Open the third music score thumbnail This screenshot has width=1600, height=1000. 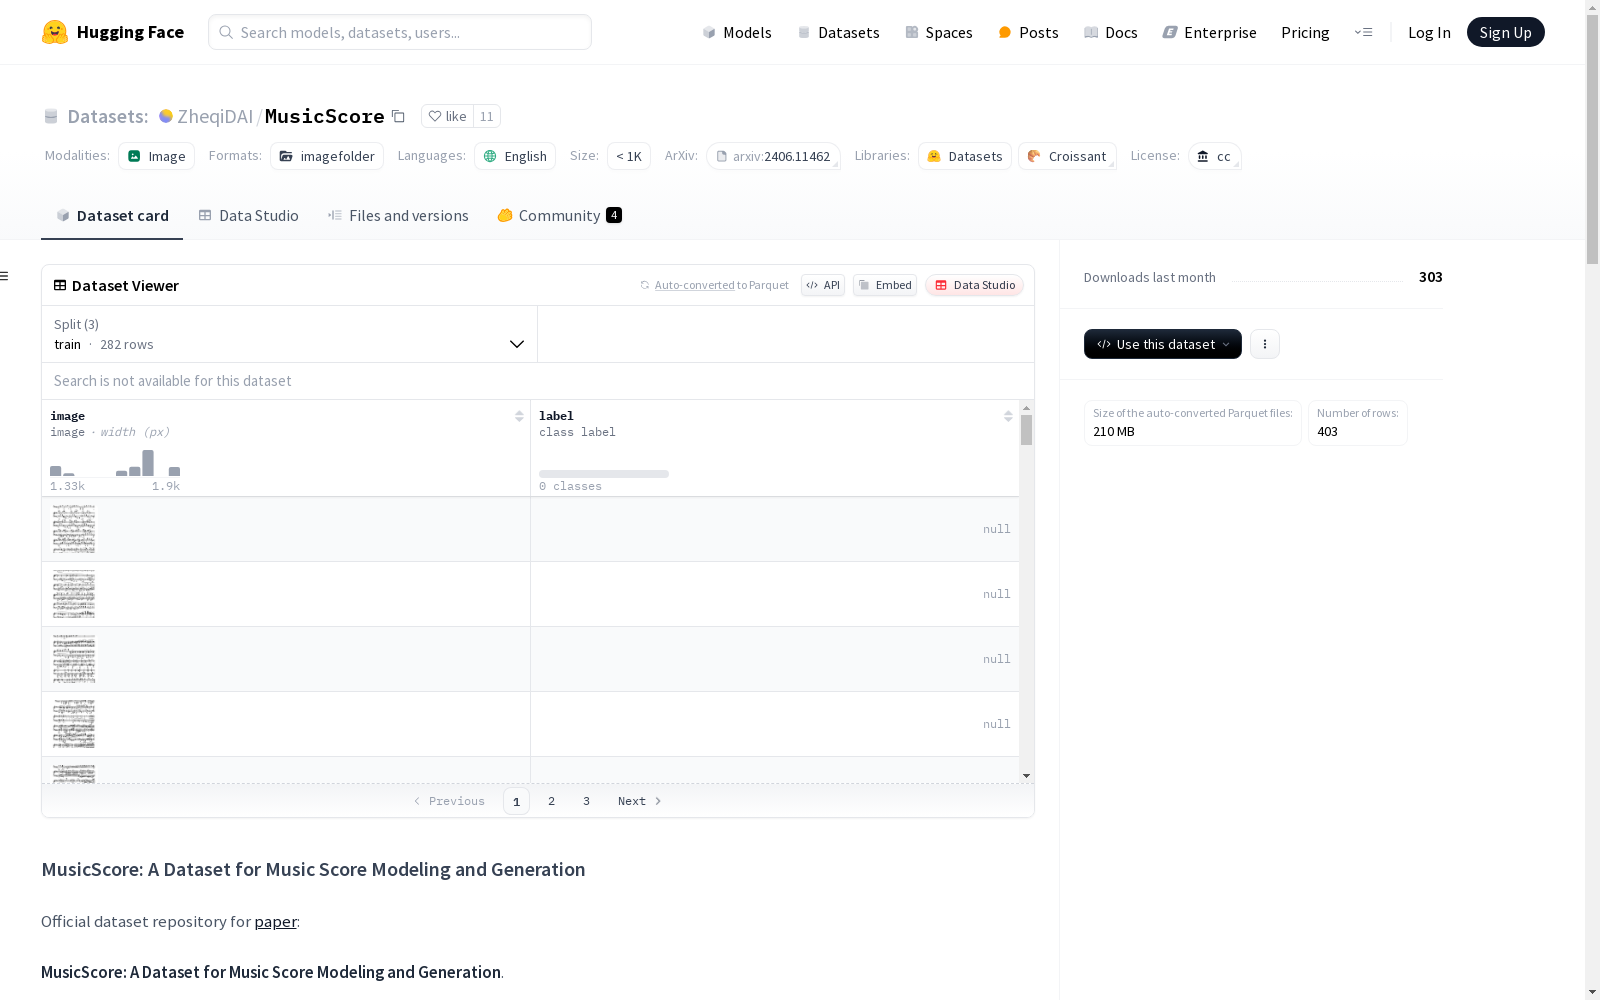74,659
